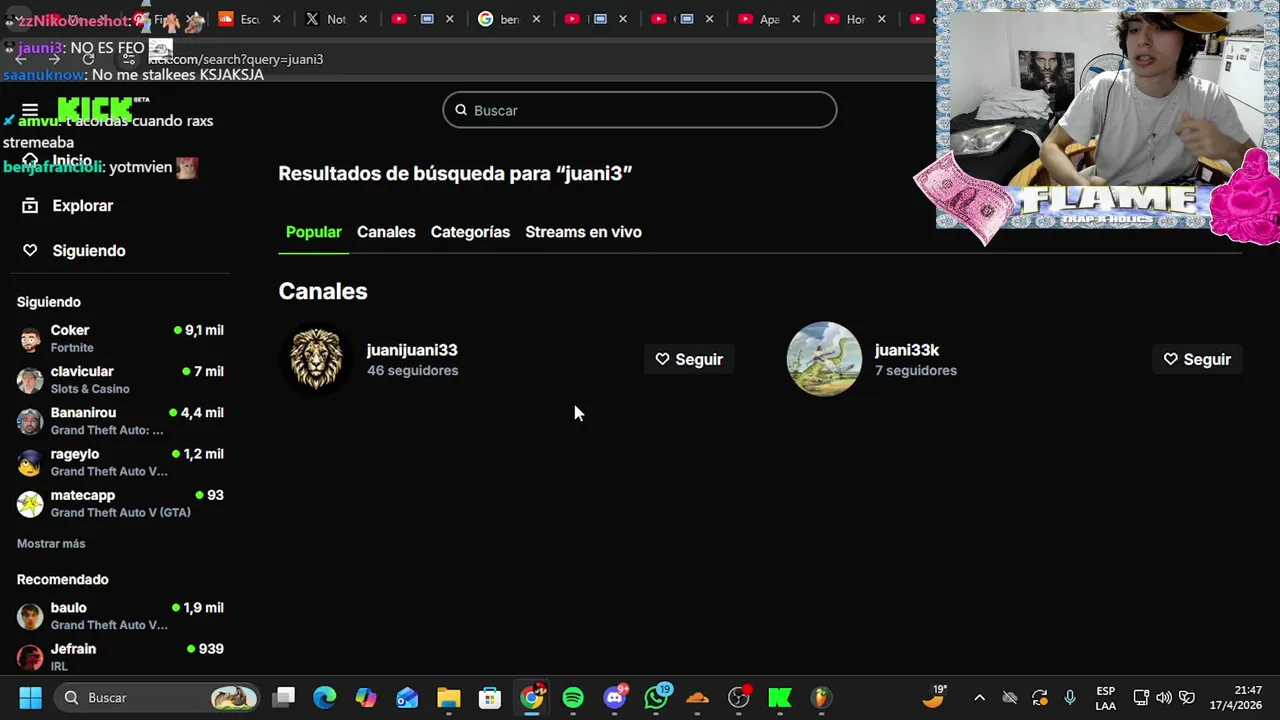Open Coker's Fortnite channel in the sidebar
Screen dimensions: 1280x720
(120, 338)
